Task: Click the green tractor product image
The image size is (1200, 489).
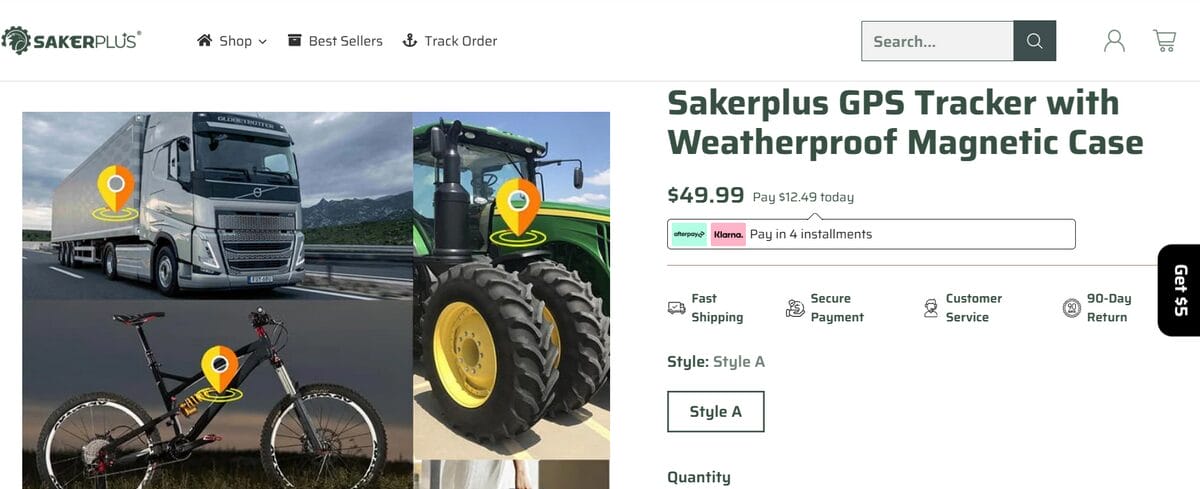Action: [x=511, y=285]
